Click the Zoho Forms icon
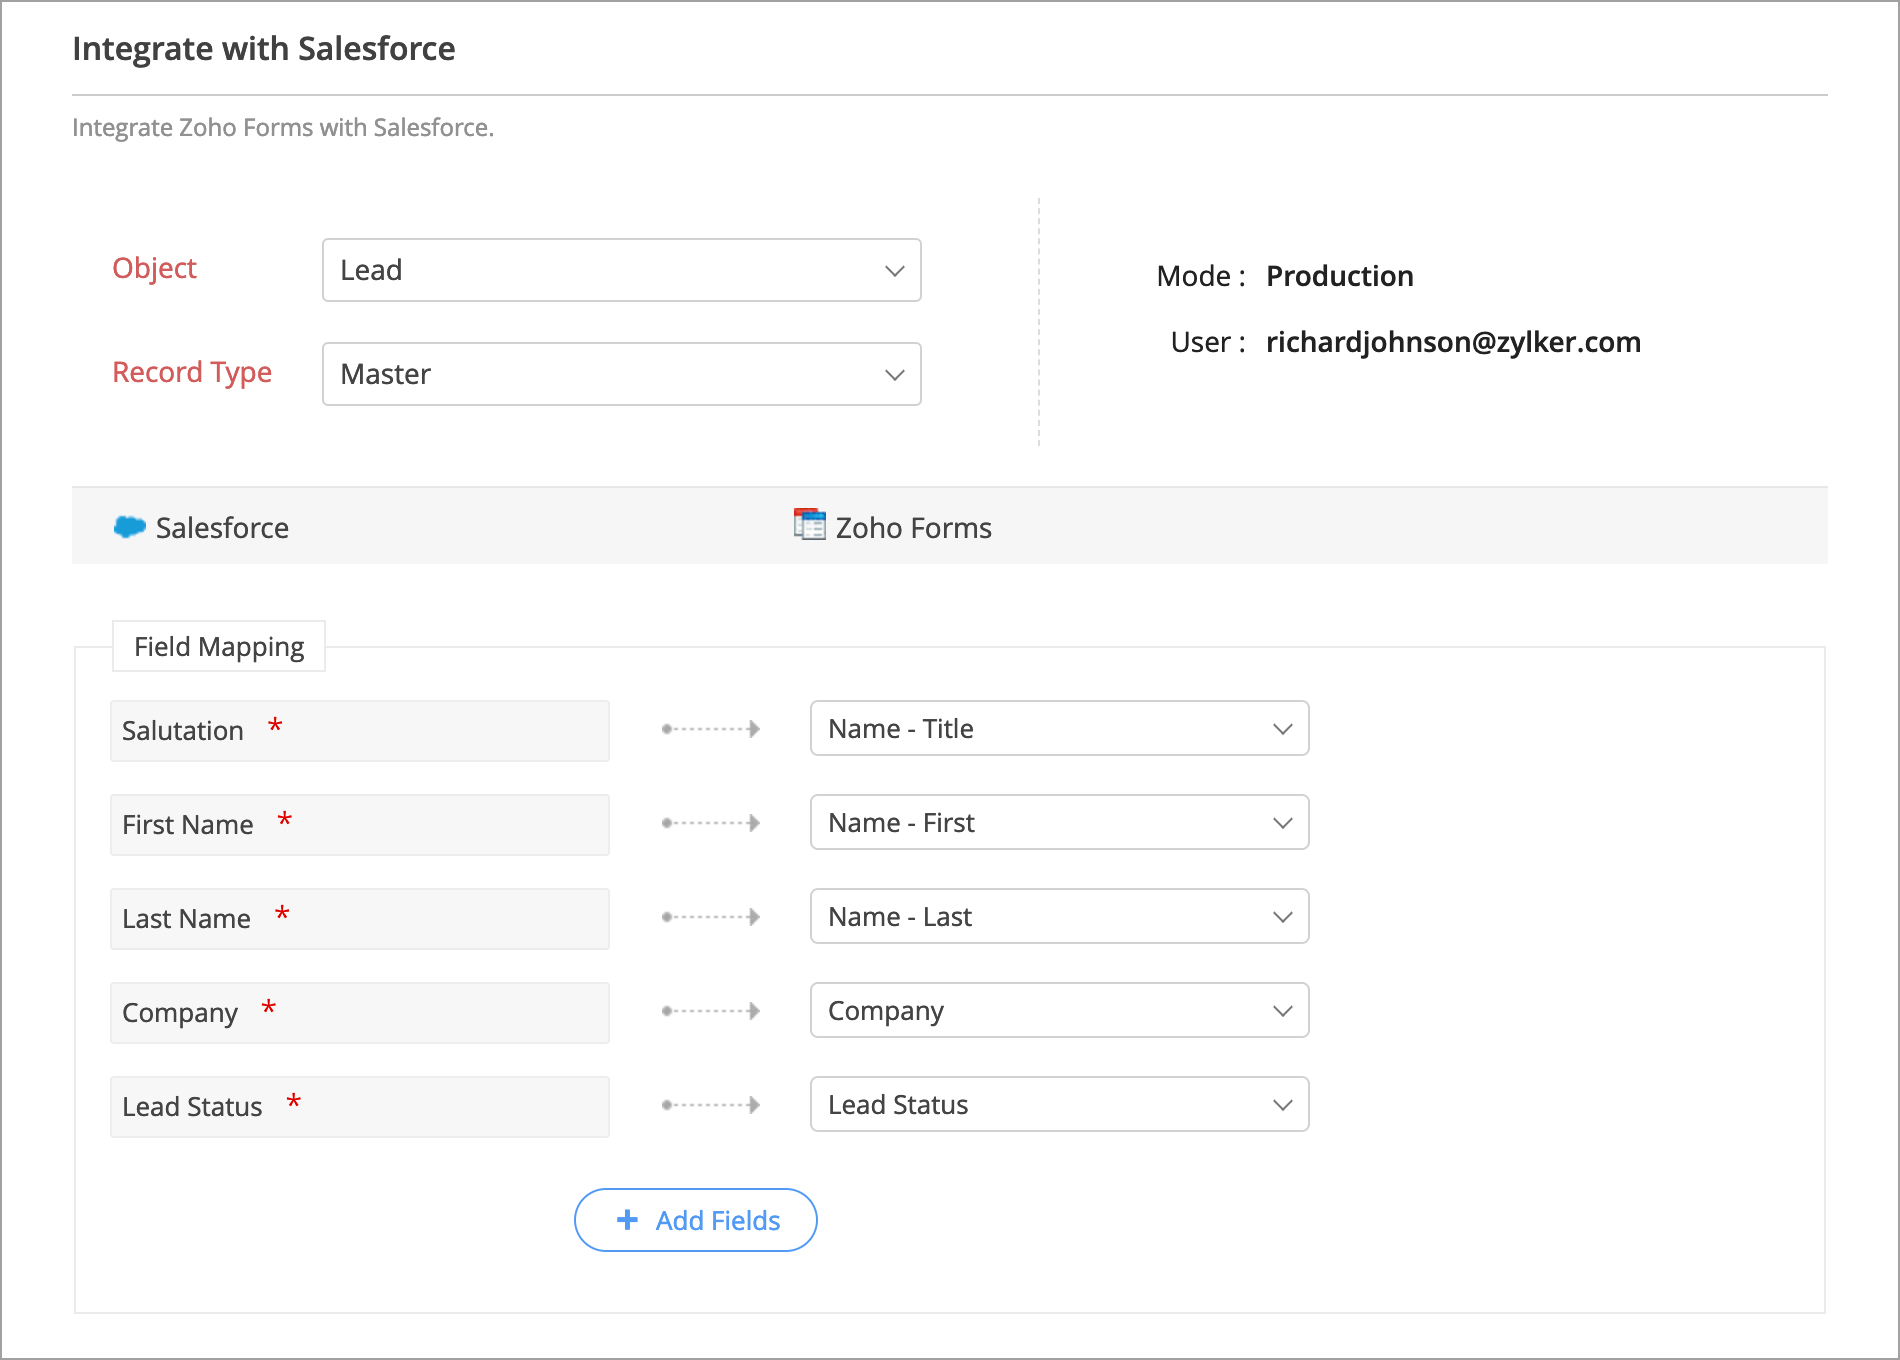1900x1360 pixels. (x=810, y=524)
